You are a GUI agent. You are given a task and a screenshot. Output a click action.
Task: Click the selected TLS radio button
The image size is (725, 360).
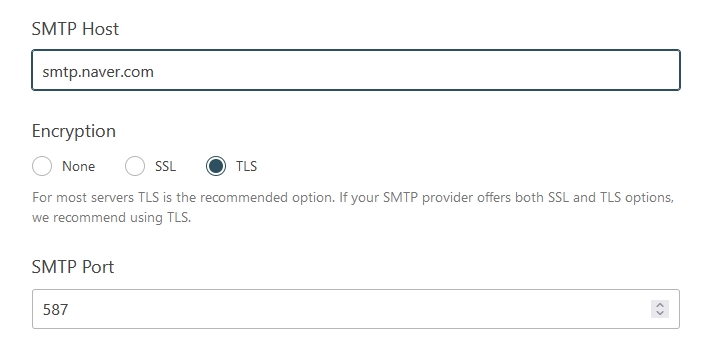pyautogui.click(x=216, y=166)
